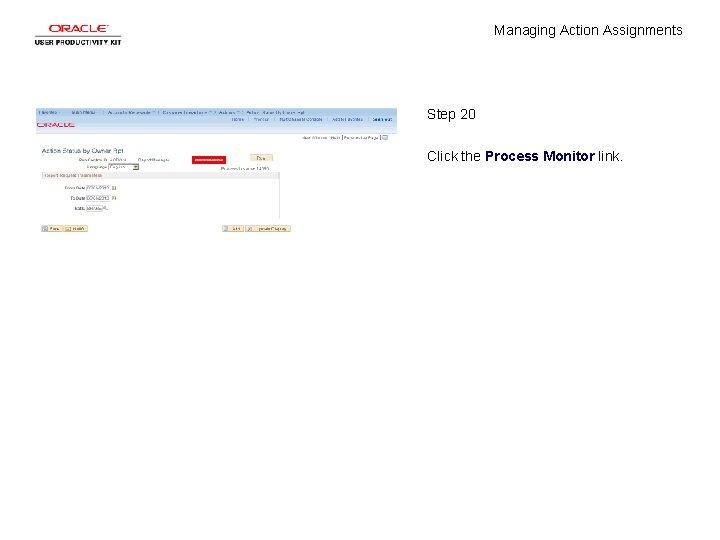Image resolution: width=720 pixels, height=540 pixels.
Task: Go to the Home link
Action: [x=237, y=119]
